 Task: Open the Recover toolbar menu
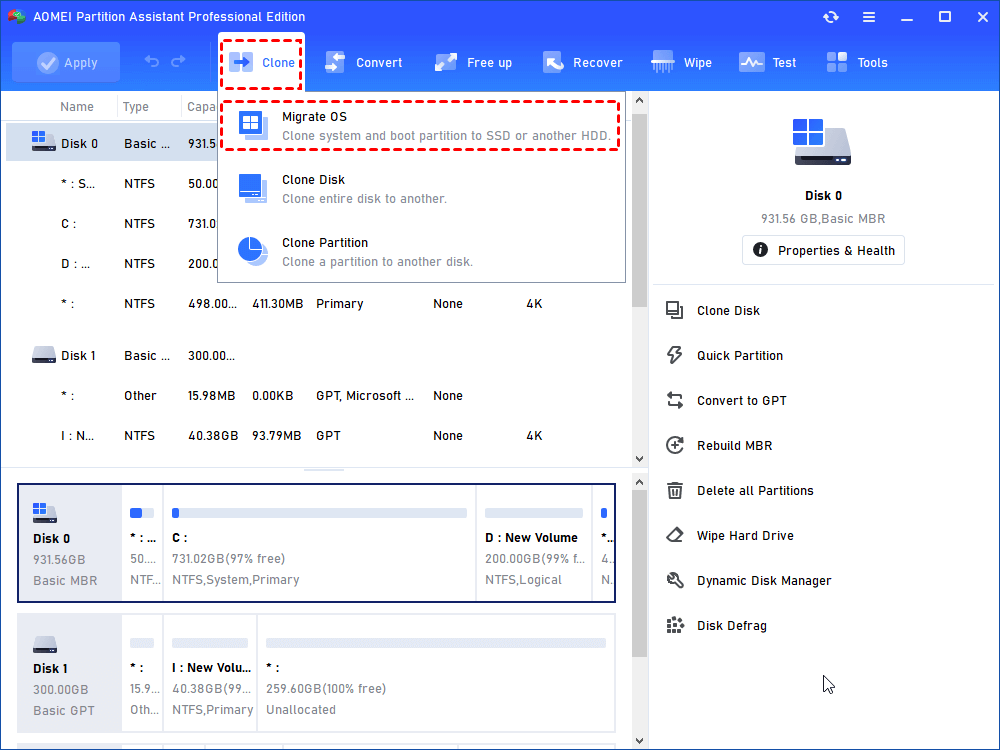[x=582, y=62]
